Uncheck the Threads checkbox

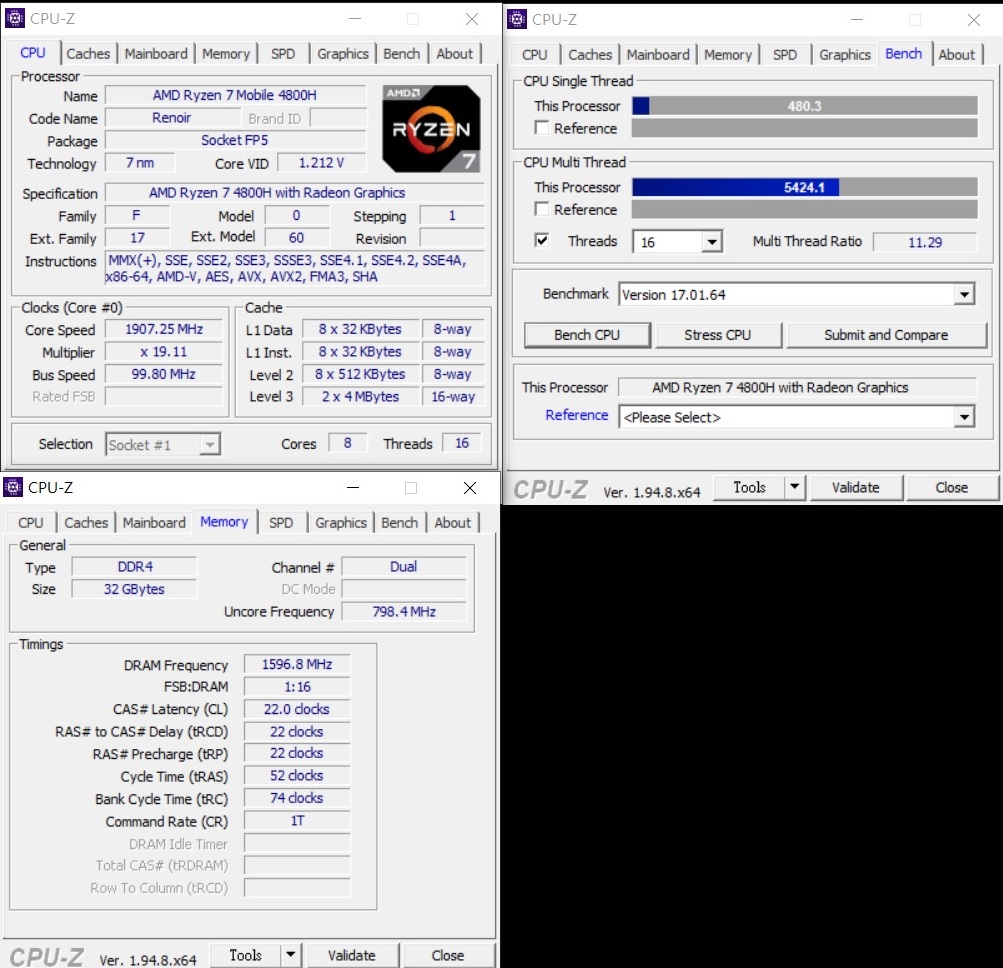click(542, 241)
